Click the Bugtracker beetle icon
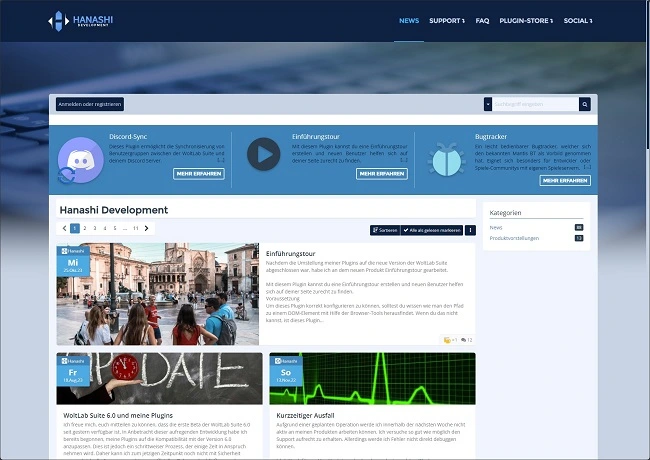650x460 pixels. (447, 159)
